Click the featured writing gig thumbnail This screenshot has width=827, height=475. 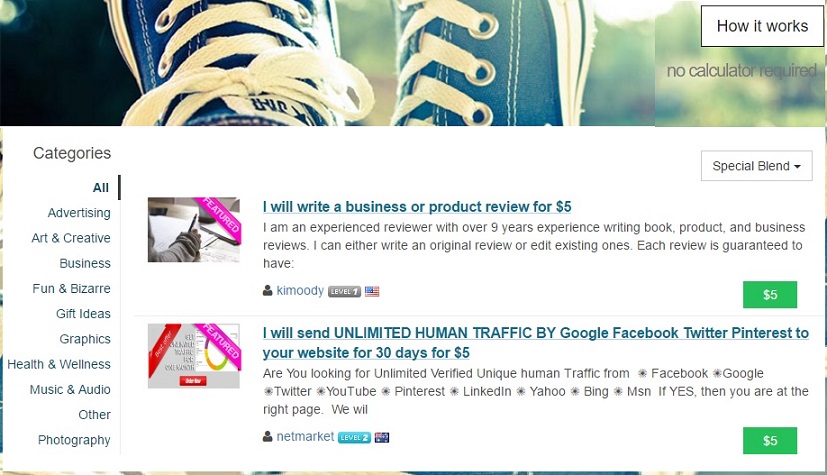(194, 230)
